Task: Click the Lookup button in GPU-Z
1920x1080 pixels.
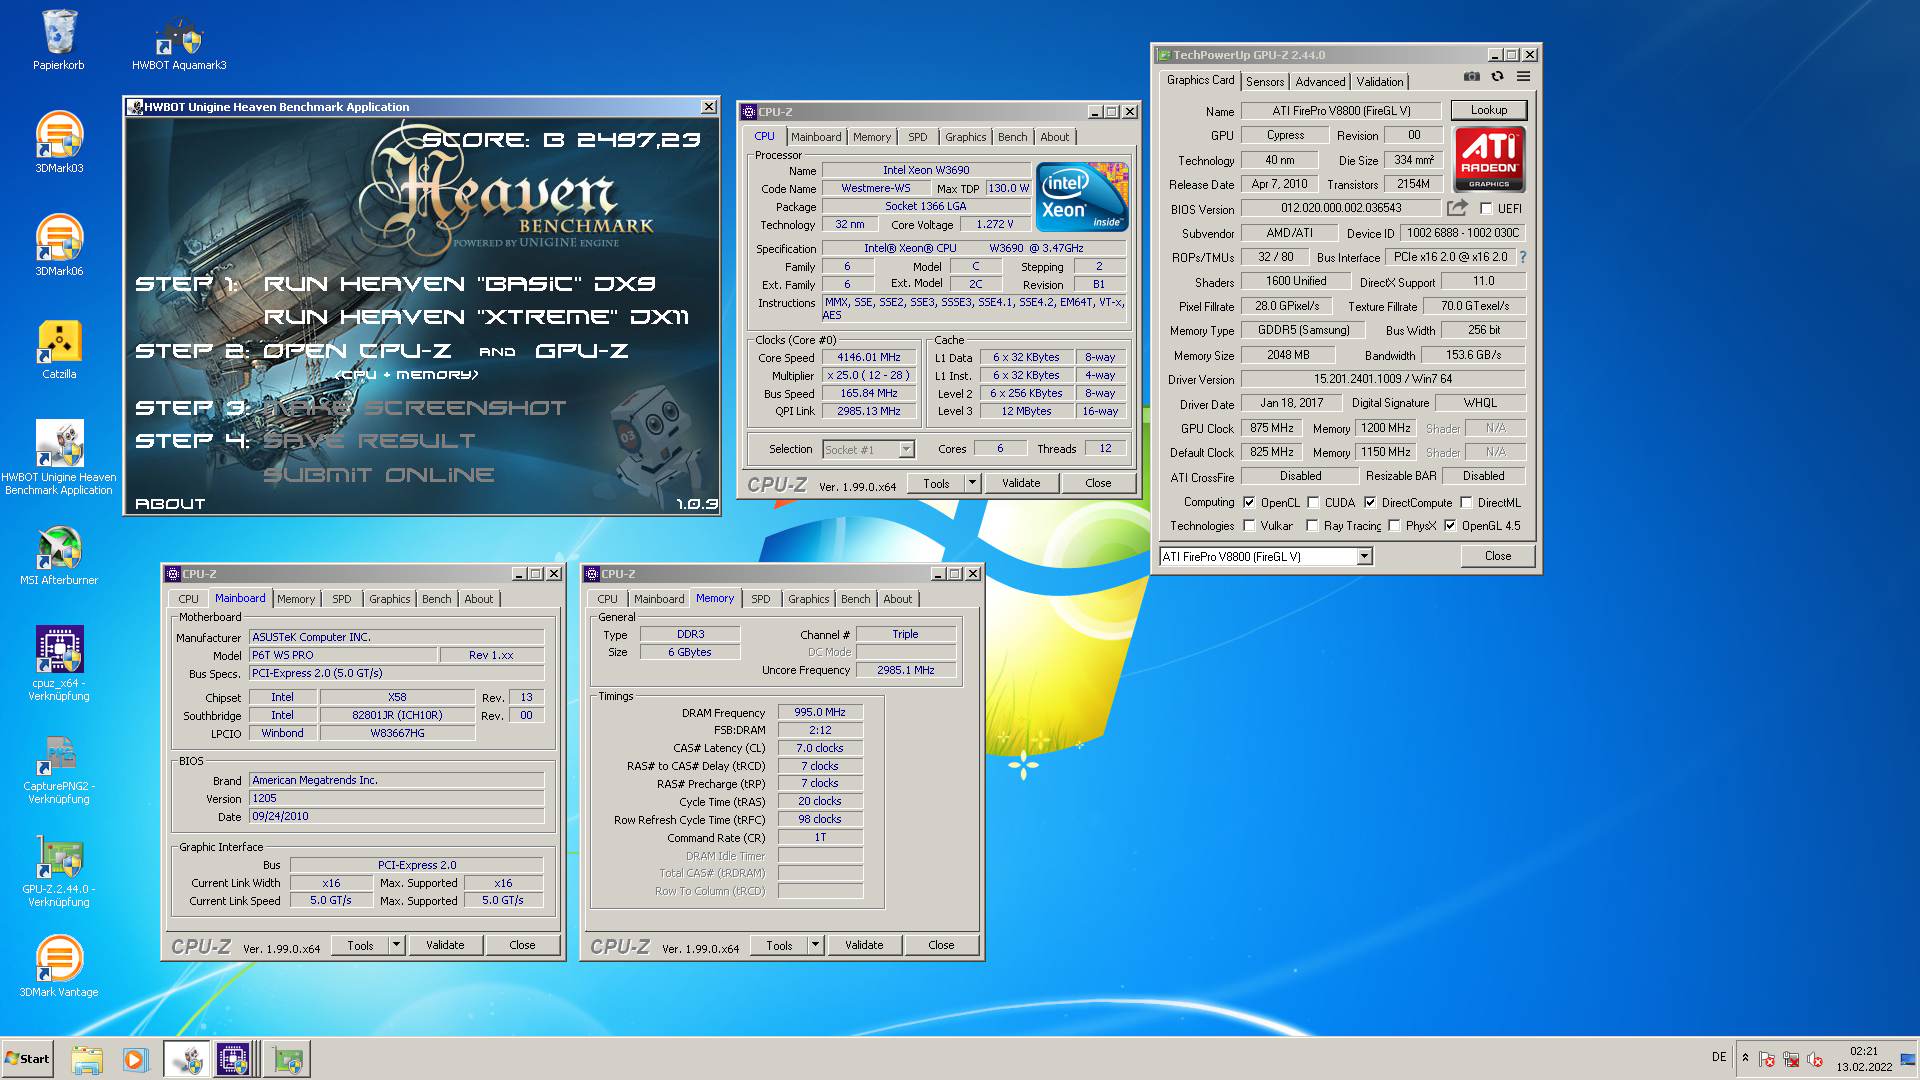Action: tap(1489, 110)
